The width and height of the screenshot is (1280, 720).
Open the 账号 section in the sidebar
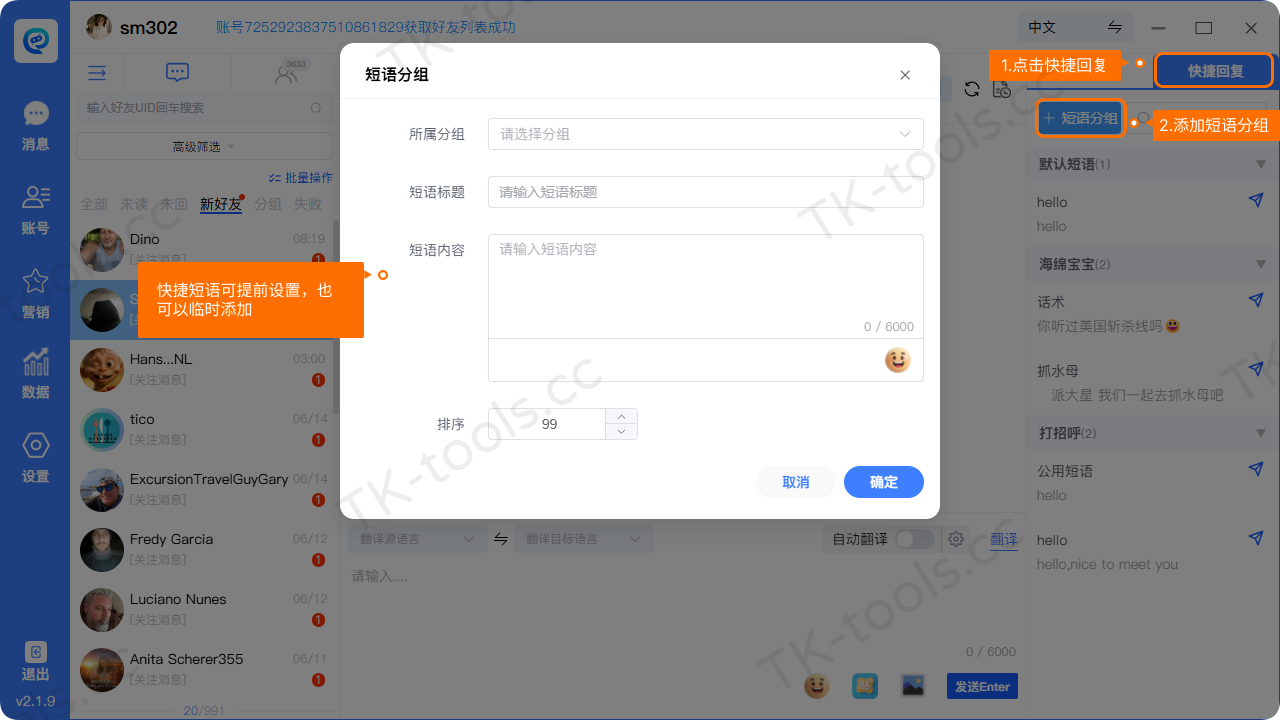point(35,210)
